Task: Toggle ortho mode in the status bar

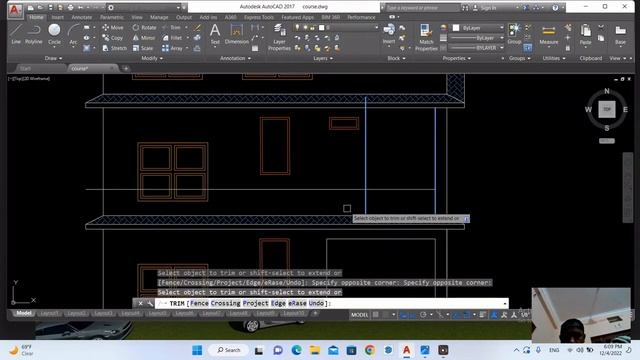Action: pyautogui.click(x=413, y=315)
